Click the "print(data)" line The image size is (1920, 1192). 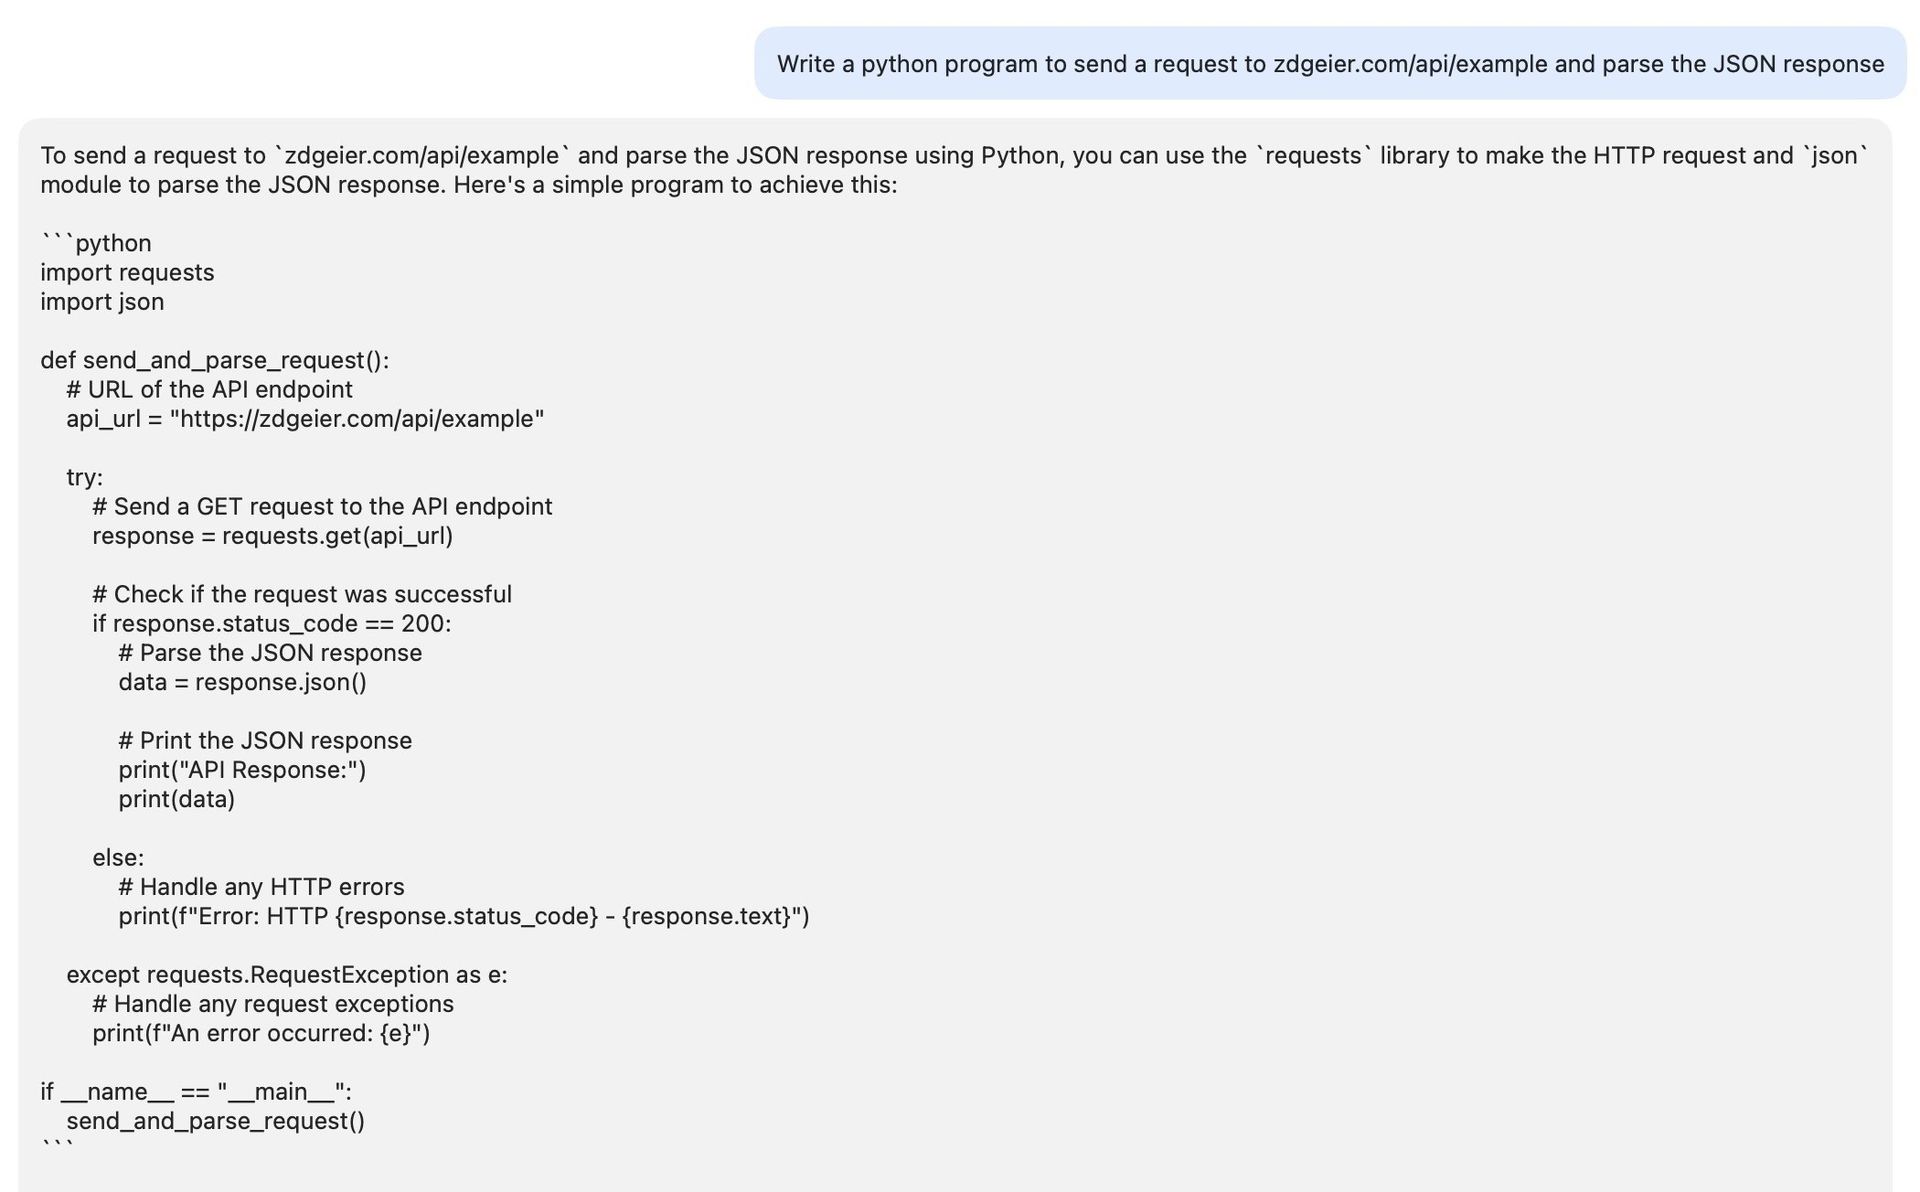click(176, 799)
